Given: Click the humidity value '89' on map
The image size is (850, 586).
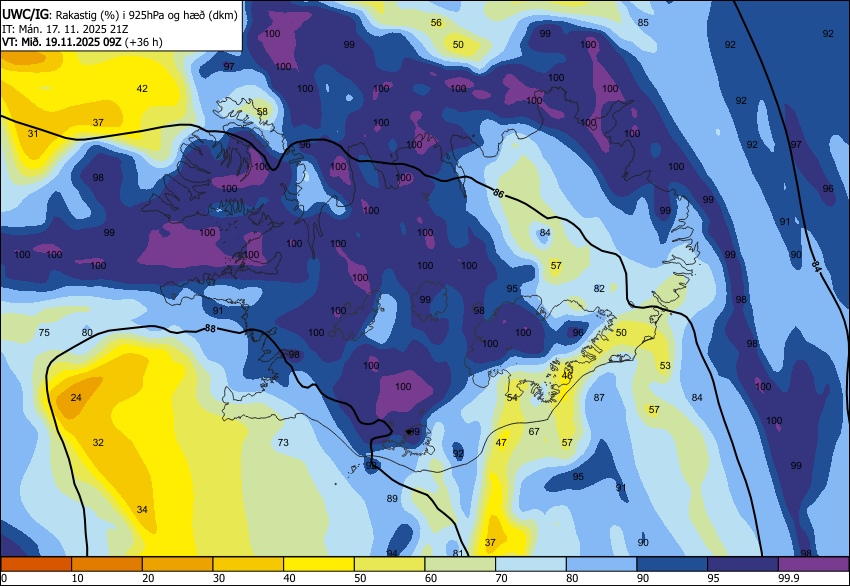Looking at the screenshot, I should [x=392, y=498].
